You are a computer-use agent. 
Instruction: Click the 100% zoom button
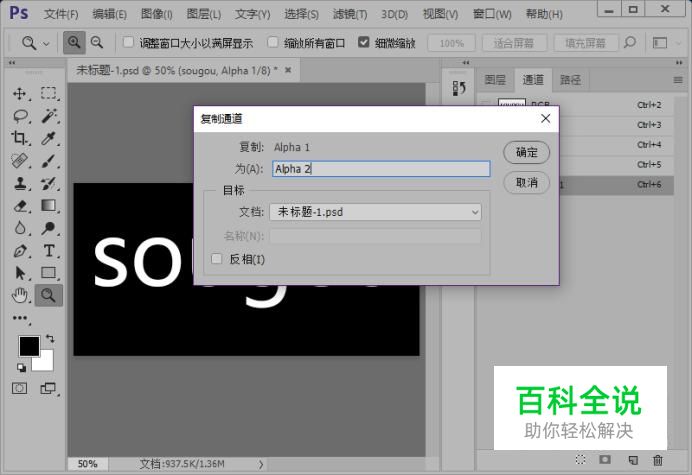click(451, 43)
